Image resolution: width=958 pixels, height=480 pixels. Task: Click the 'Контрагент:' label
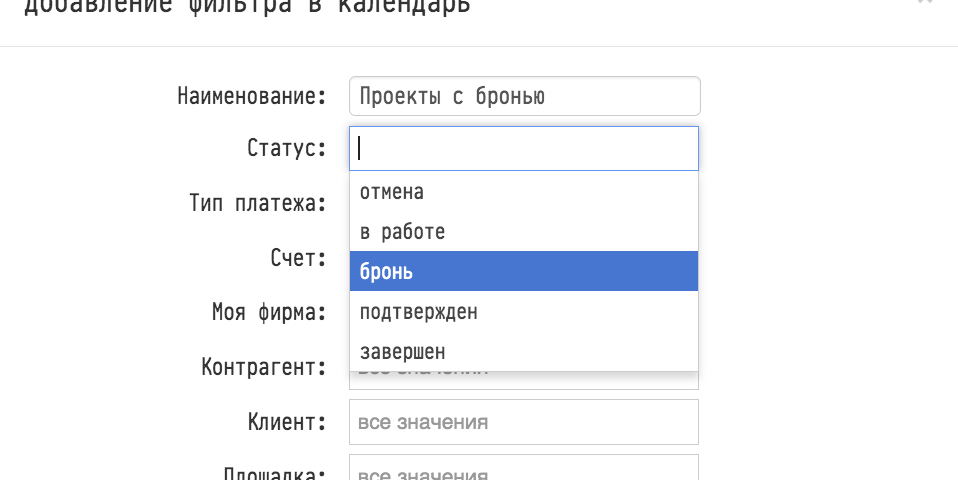tap(264, 366)
